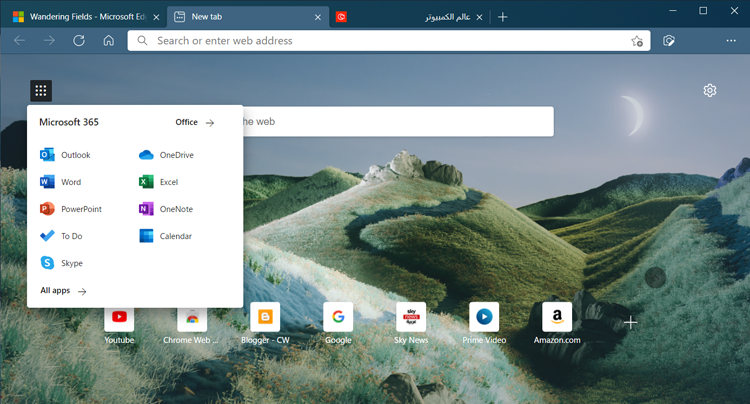750x404 pixels.
Task: Click the address bar field
Action: [388, 41]
